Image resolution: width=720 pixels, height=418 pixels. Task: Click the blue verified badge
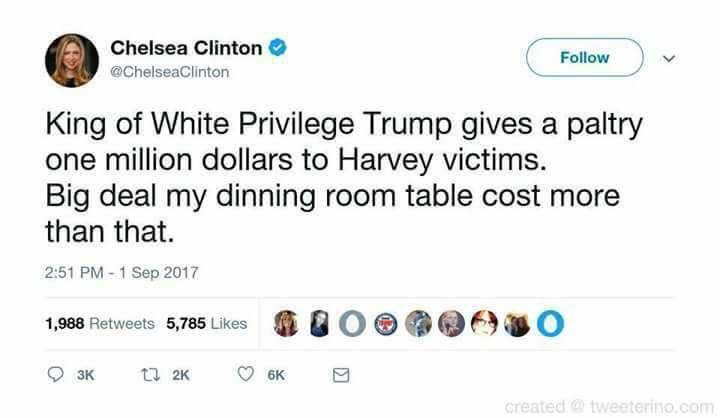(277, 47)
